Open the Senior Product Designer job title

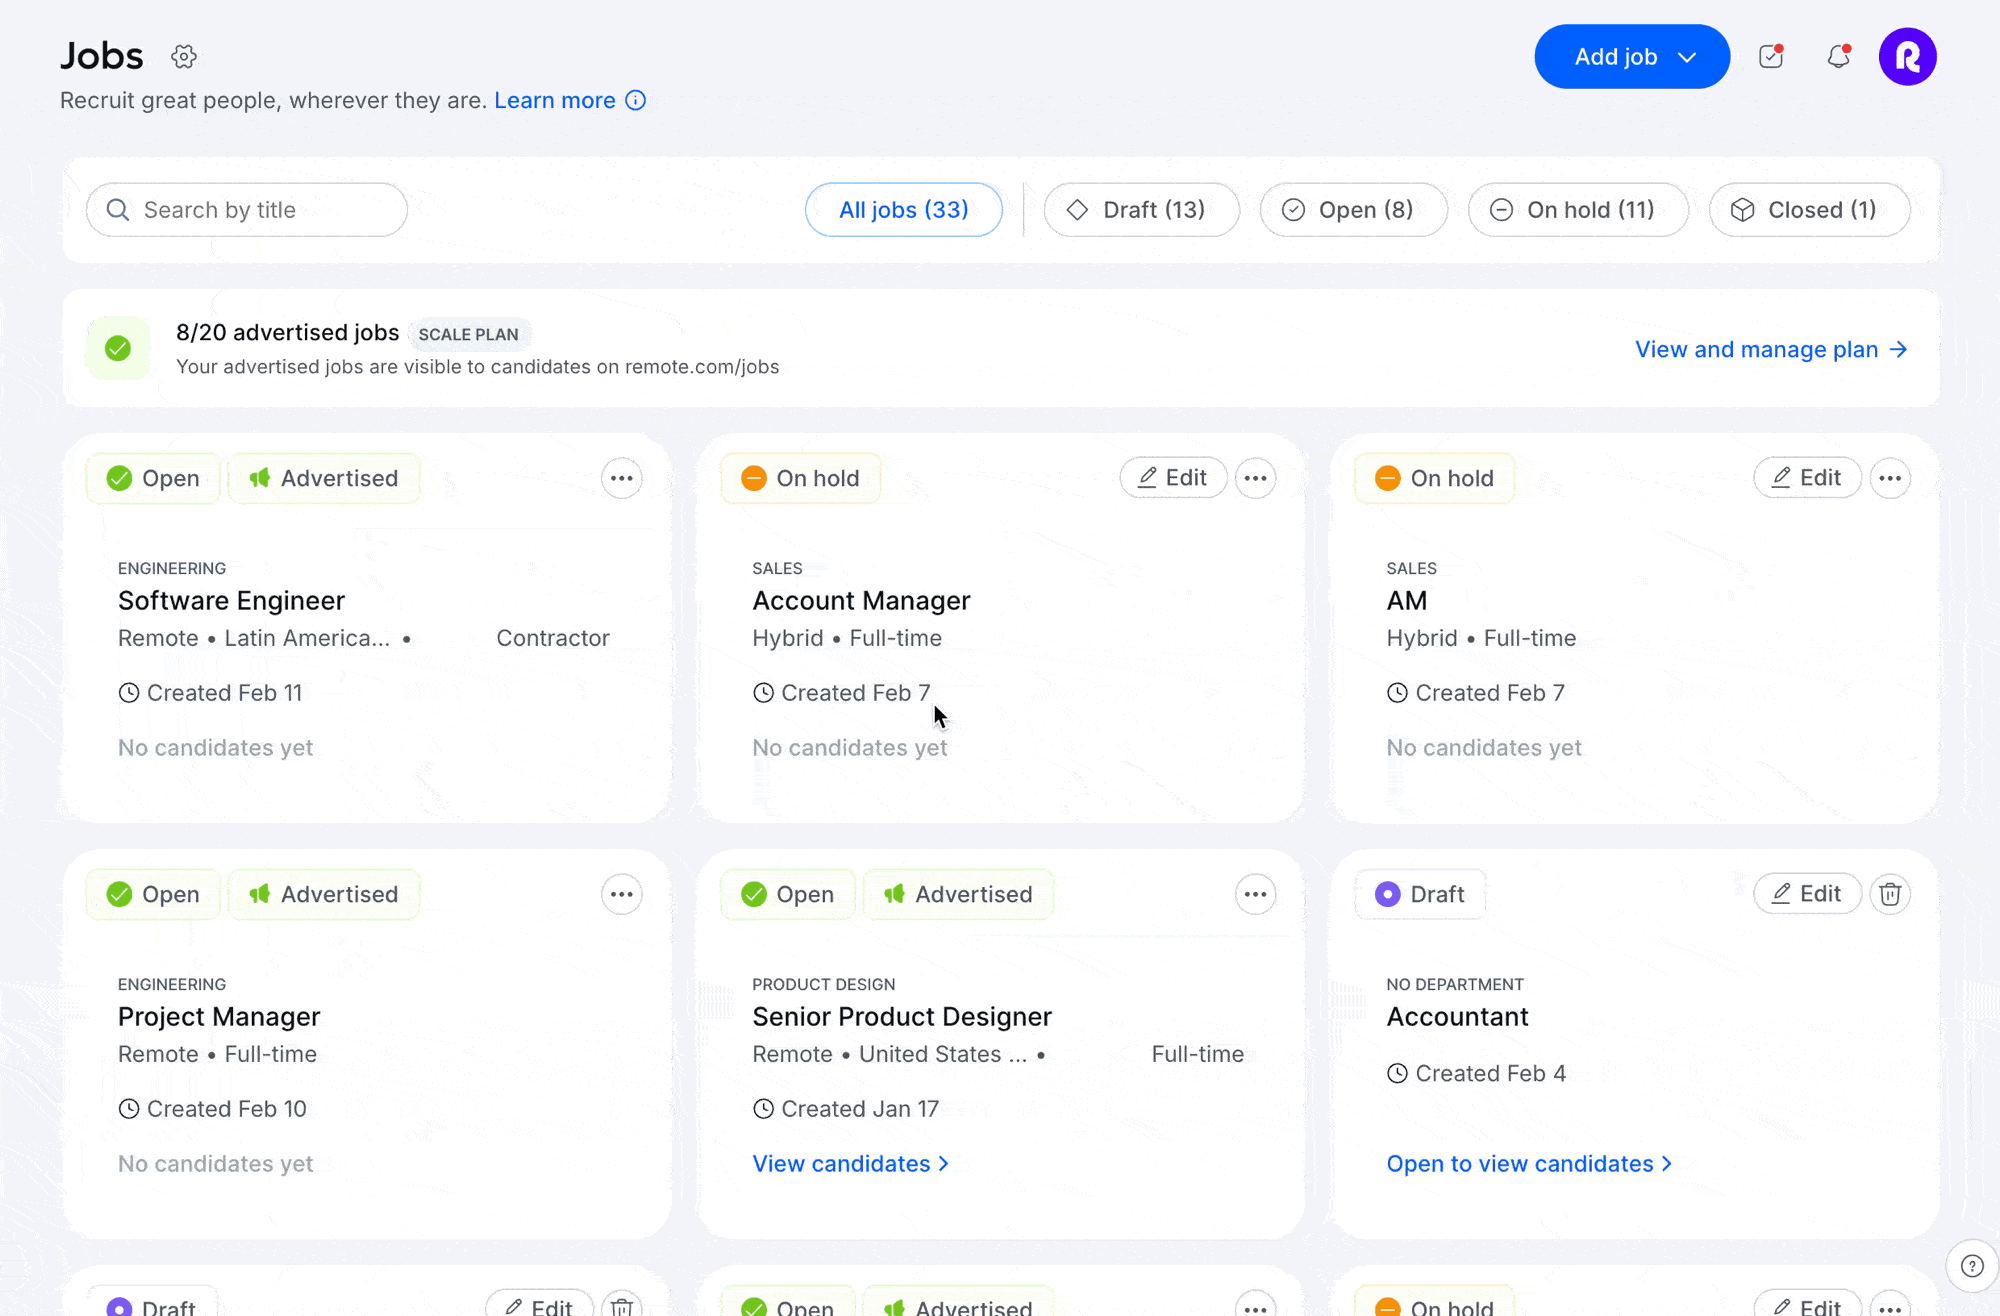click(x=902, y=1016)
